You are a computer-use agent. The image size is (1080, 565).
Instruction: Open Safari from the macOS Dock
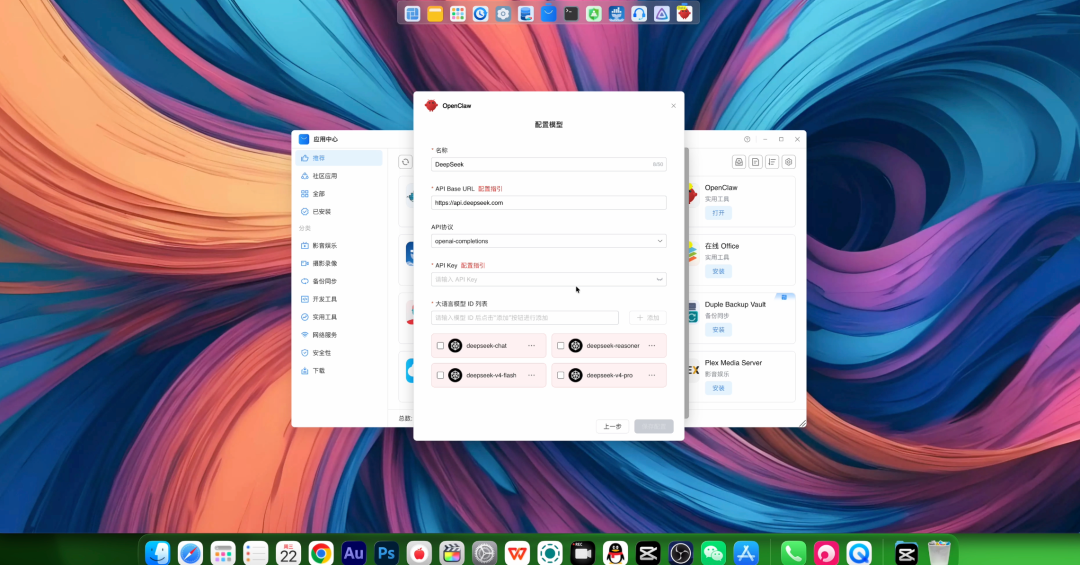click(x=190, y=553)
